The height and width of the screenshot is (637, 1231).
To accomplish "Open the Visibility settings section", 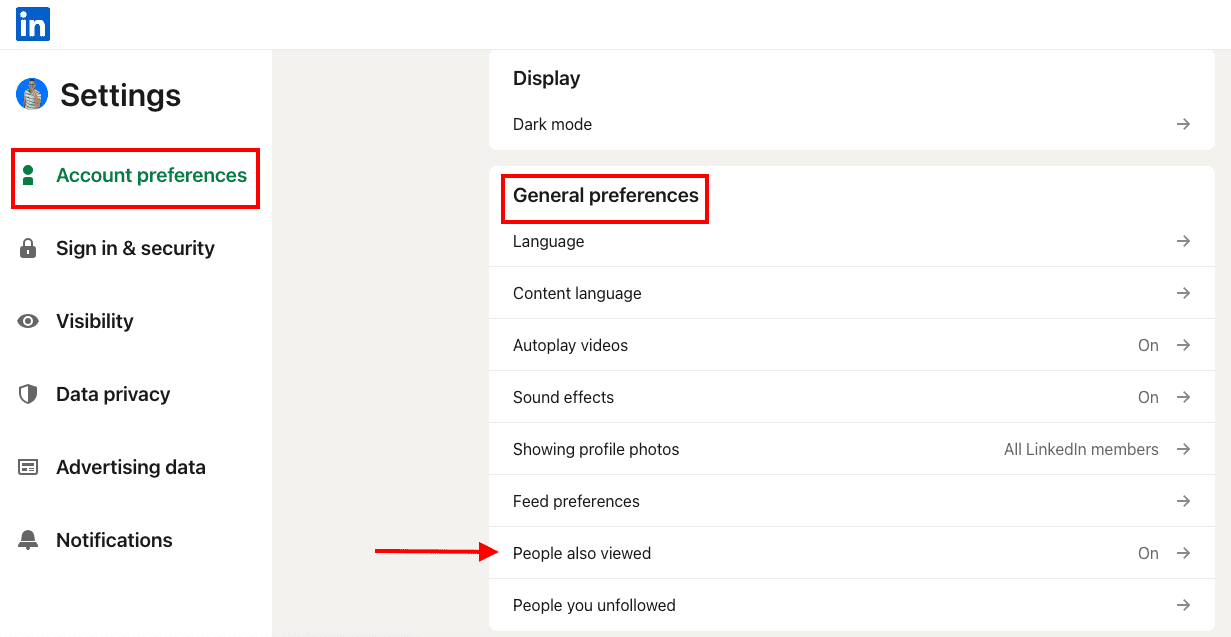I will click(x=94, y=321).
